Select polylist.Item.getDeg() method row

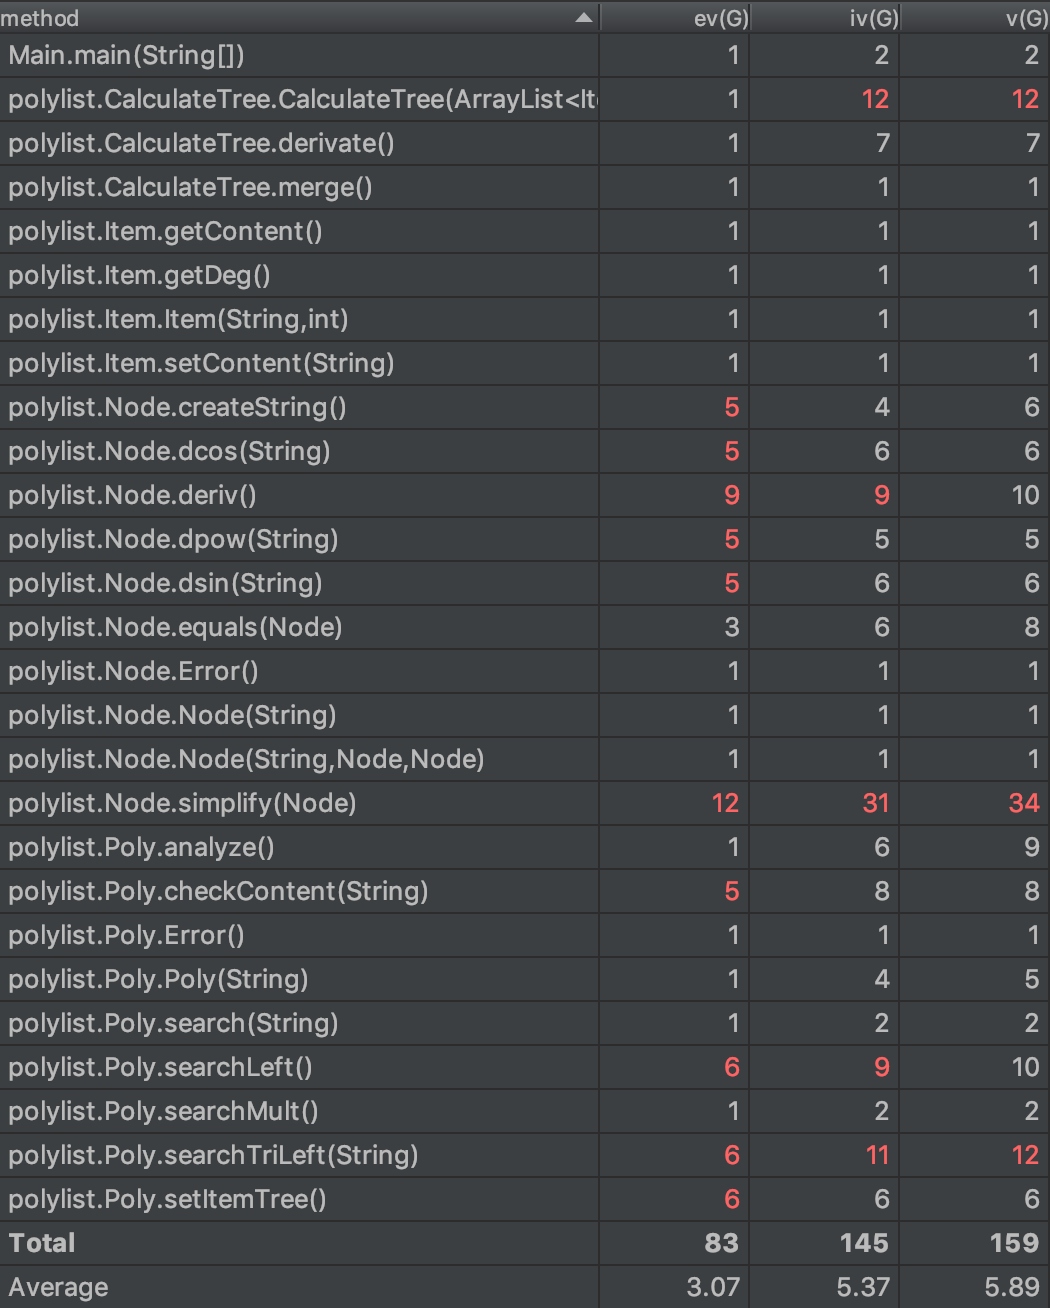139,275
